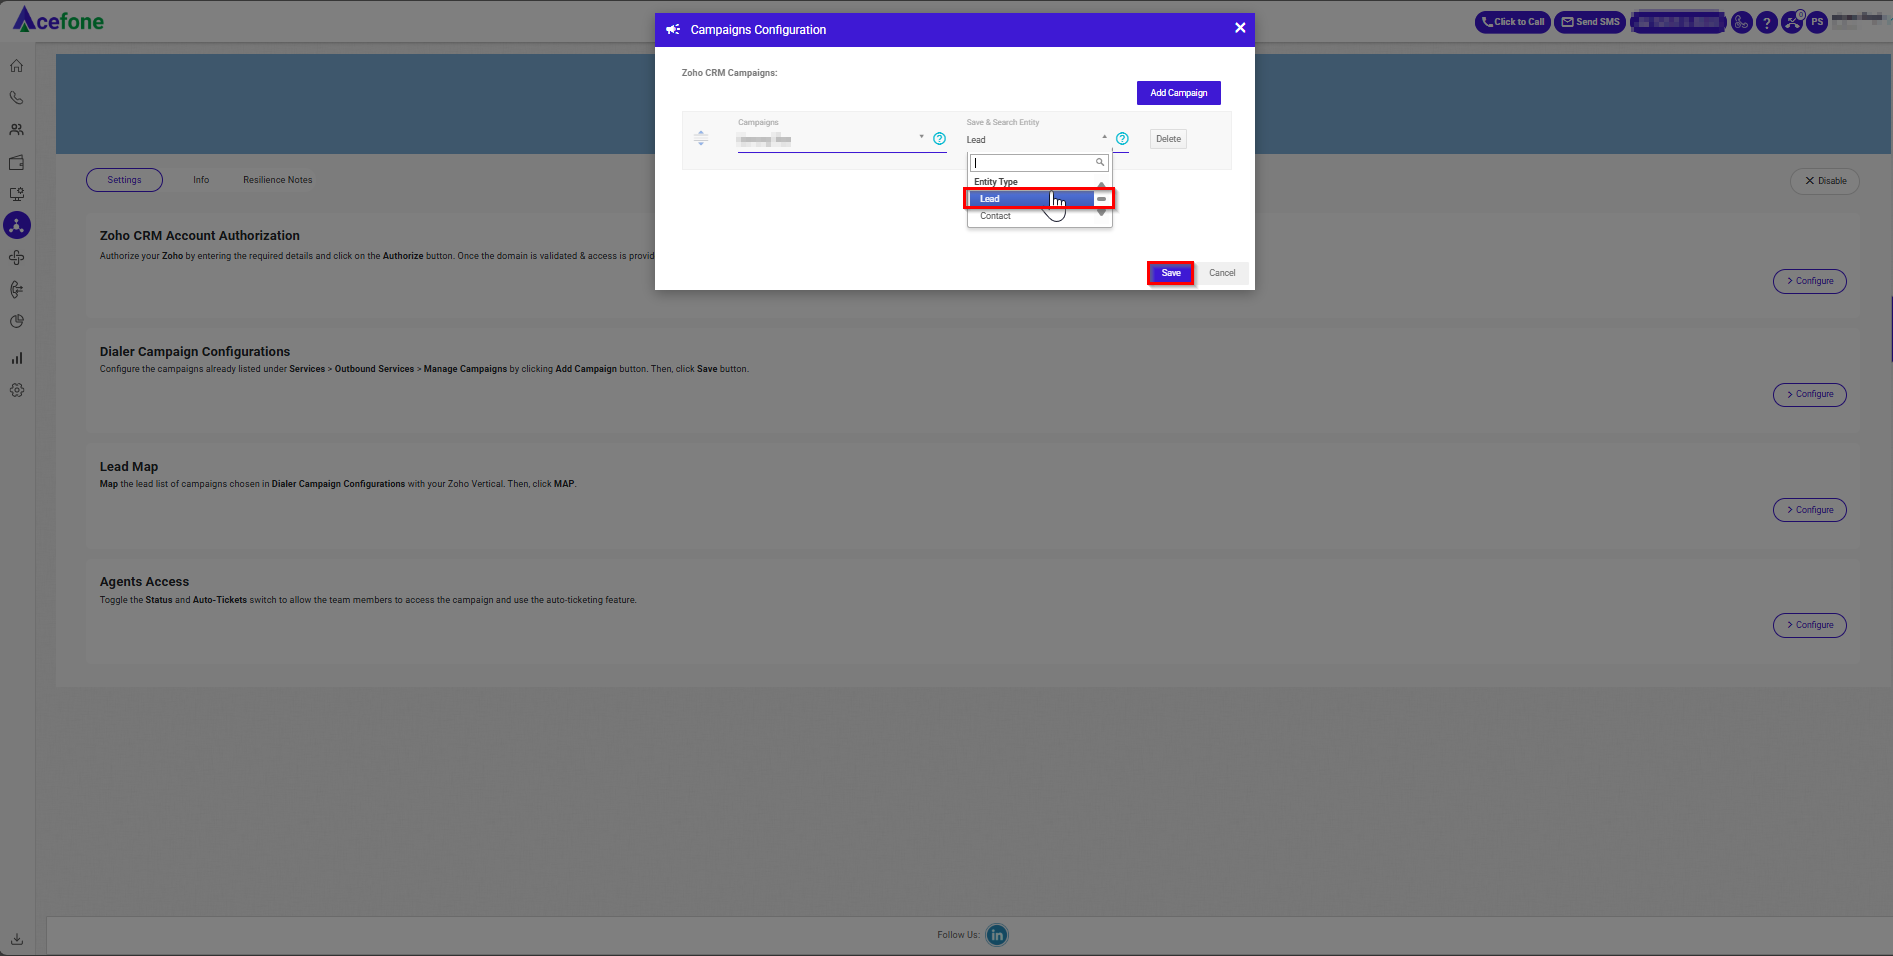Screen dimensions: 1893x956
Task: Open the Home icon in the sidebar
Action: pyautogui.click(x=16, y=66)
